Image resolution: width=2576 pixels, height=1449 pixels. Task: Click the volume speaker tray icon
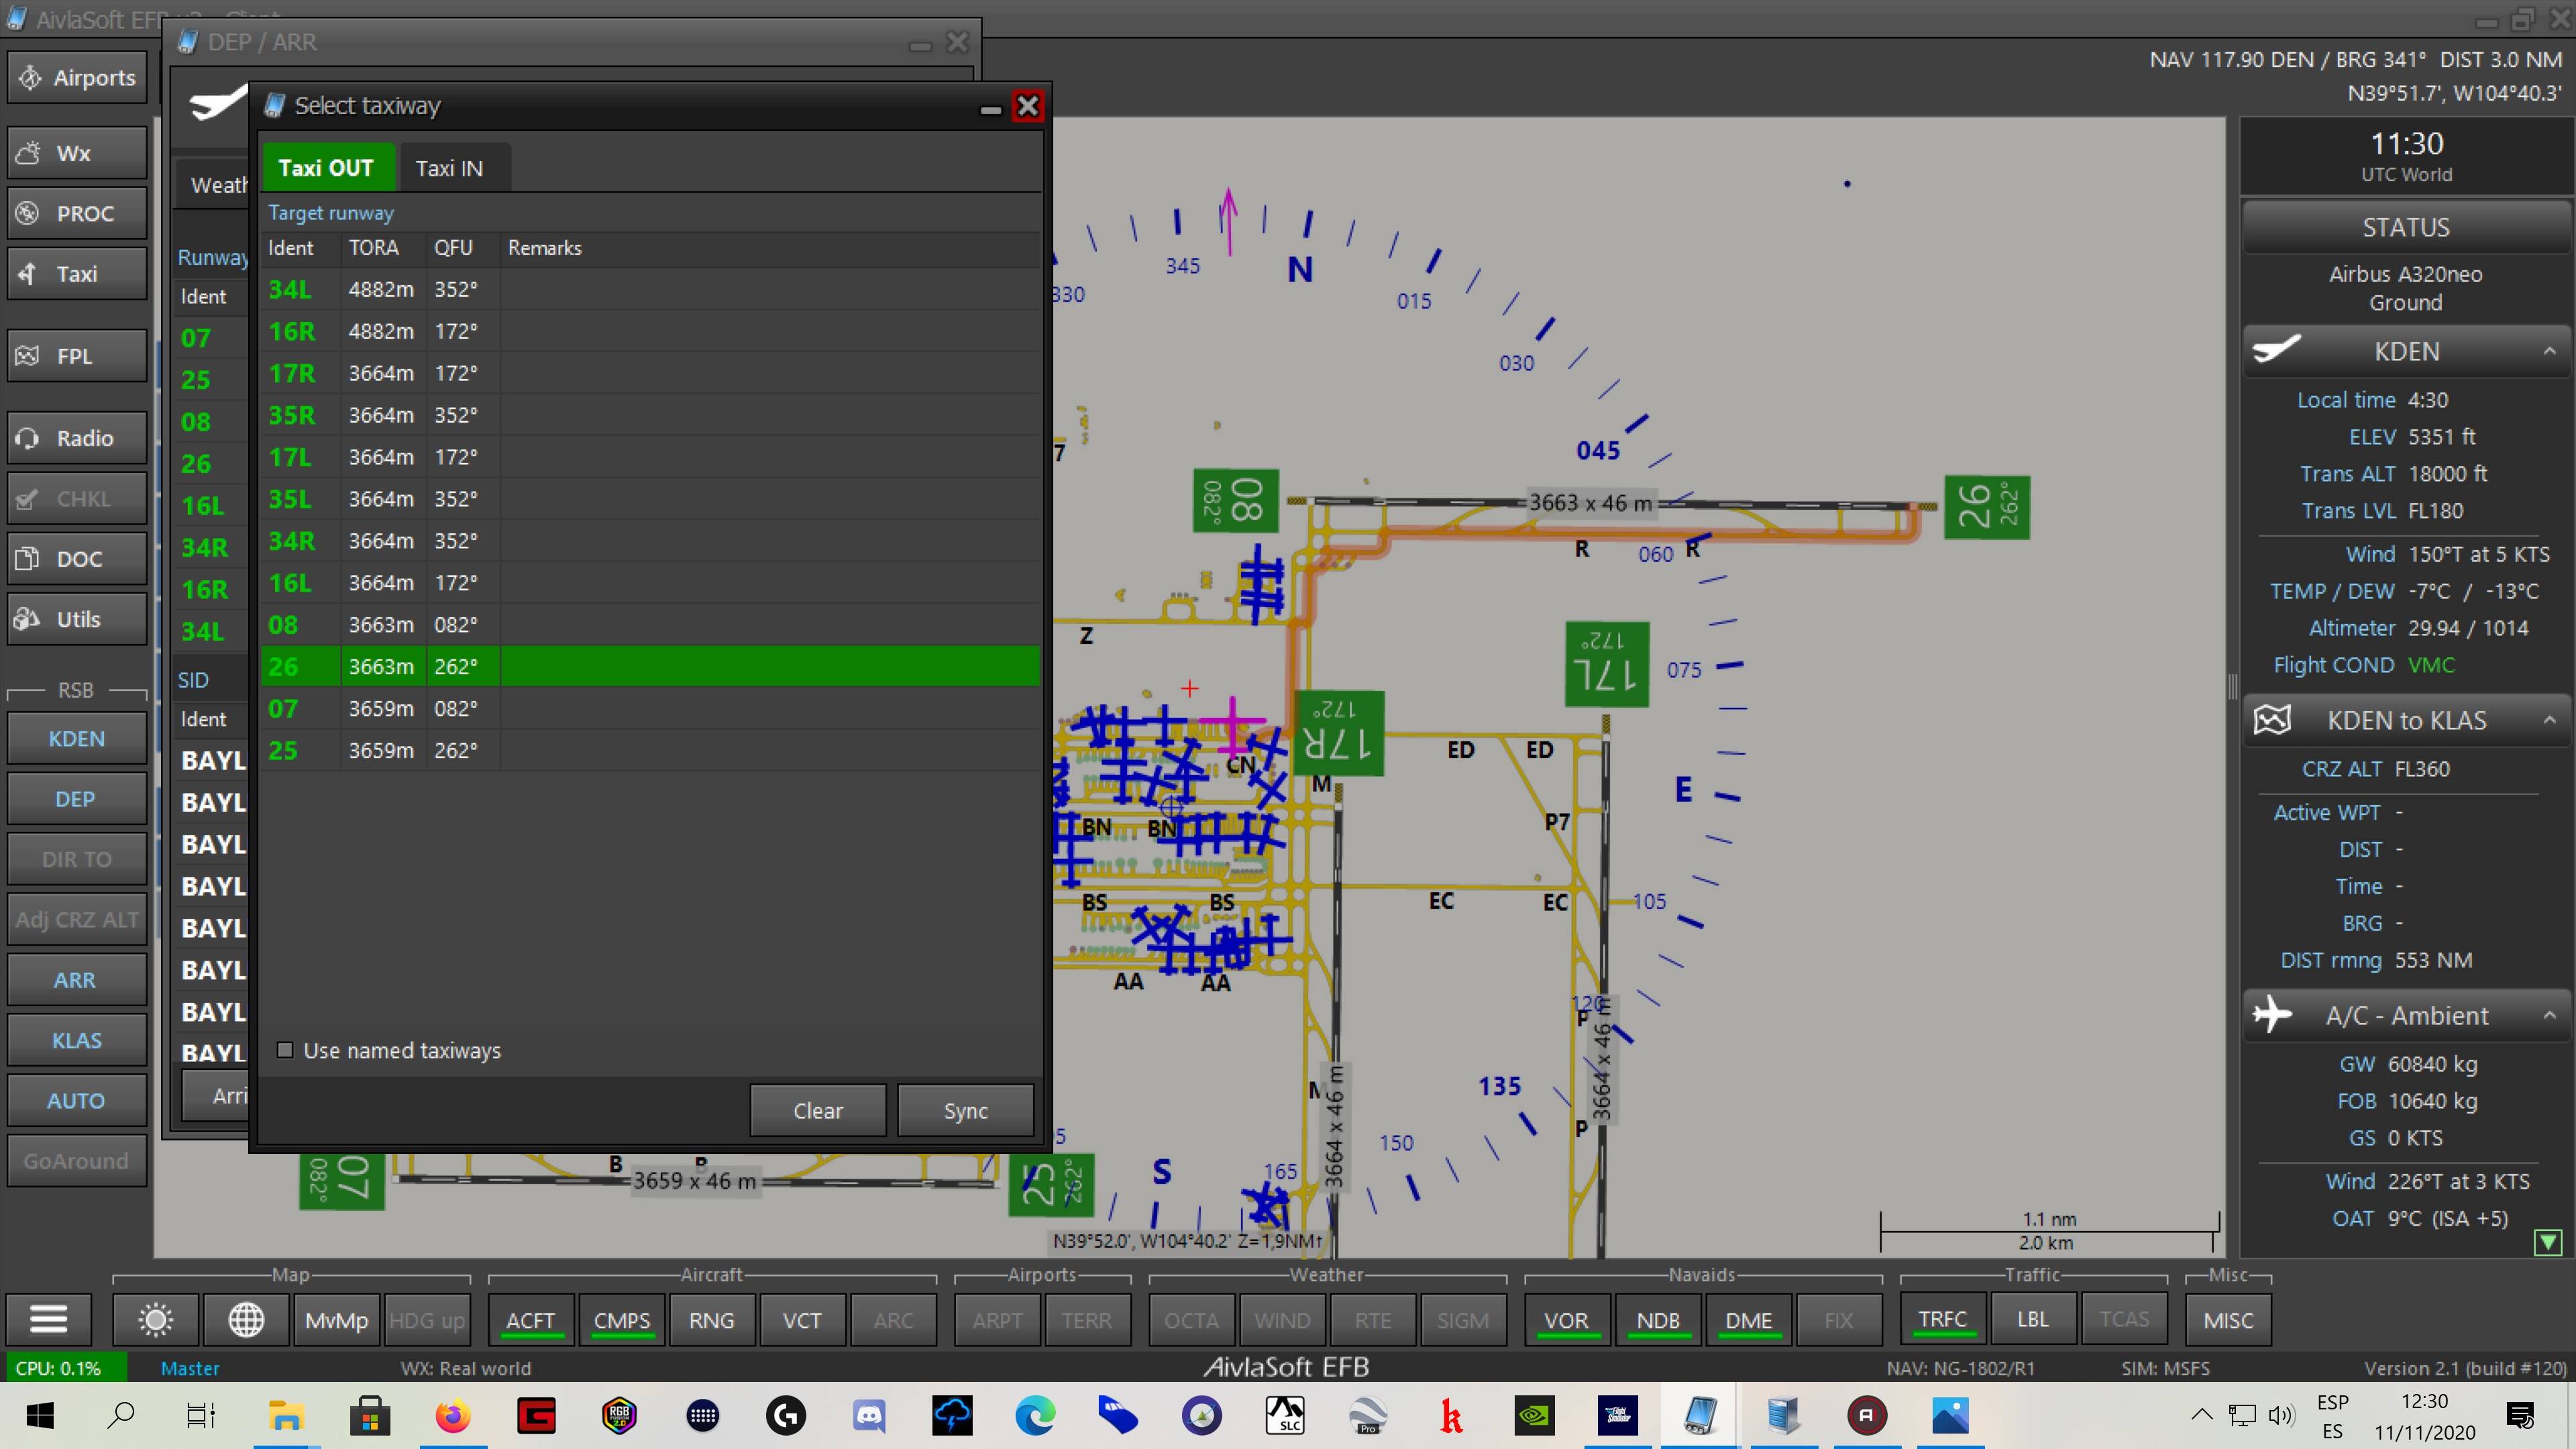pyautogui.click(x=2281, y=1415)
